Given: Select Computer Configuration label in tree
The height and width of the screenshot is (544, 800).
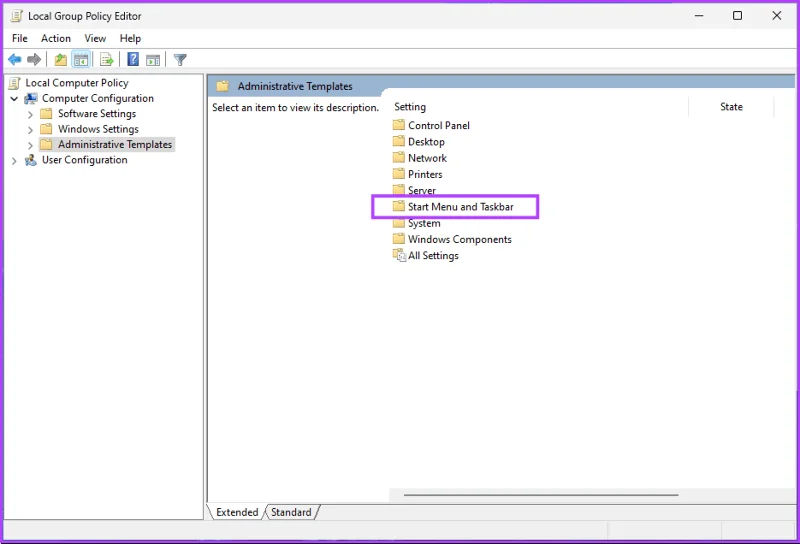Looking at the screenshot, I should [x=98, y=98].
